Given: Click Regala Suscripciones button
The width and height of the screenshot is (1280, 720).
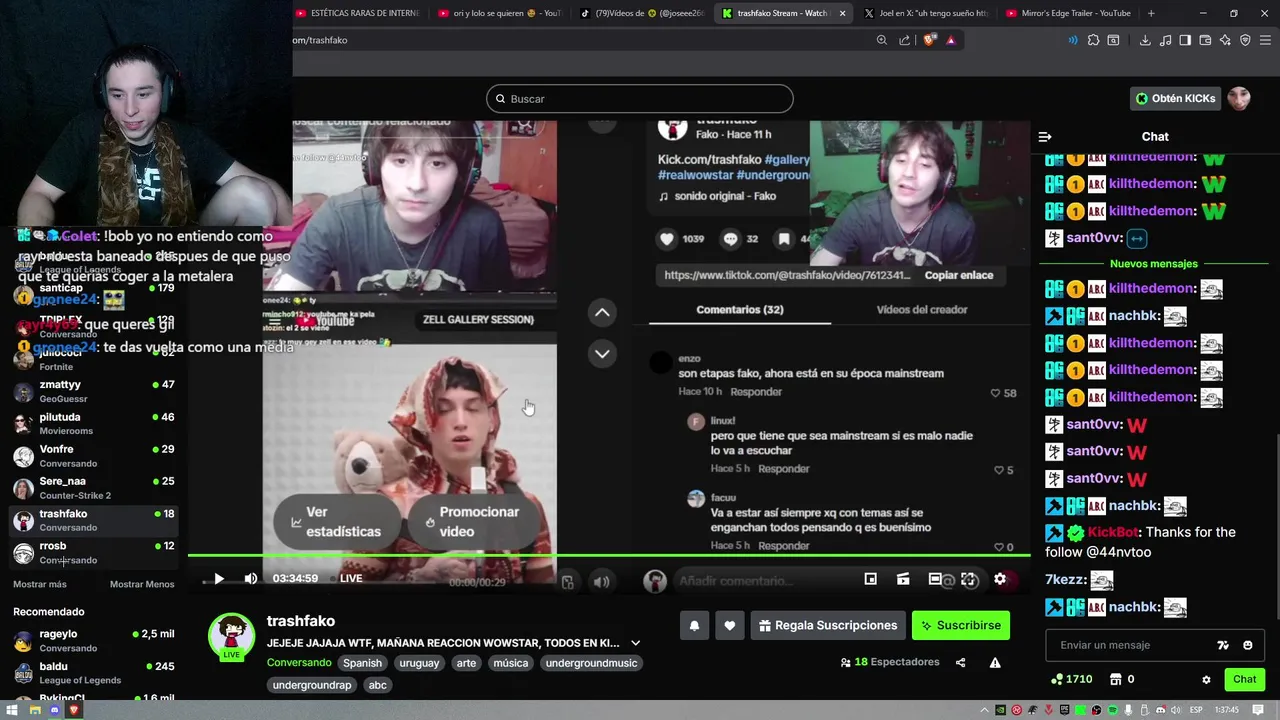Looking at the screenshot, I should point(828,626).
